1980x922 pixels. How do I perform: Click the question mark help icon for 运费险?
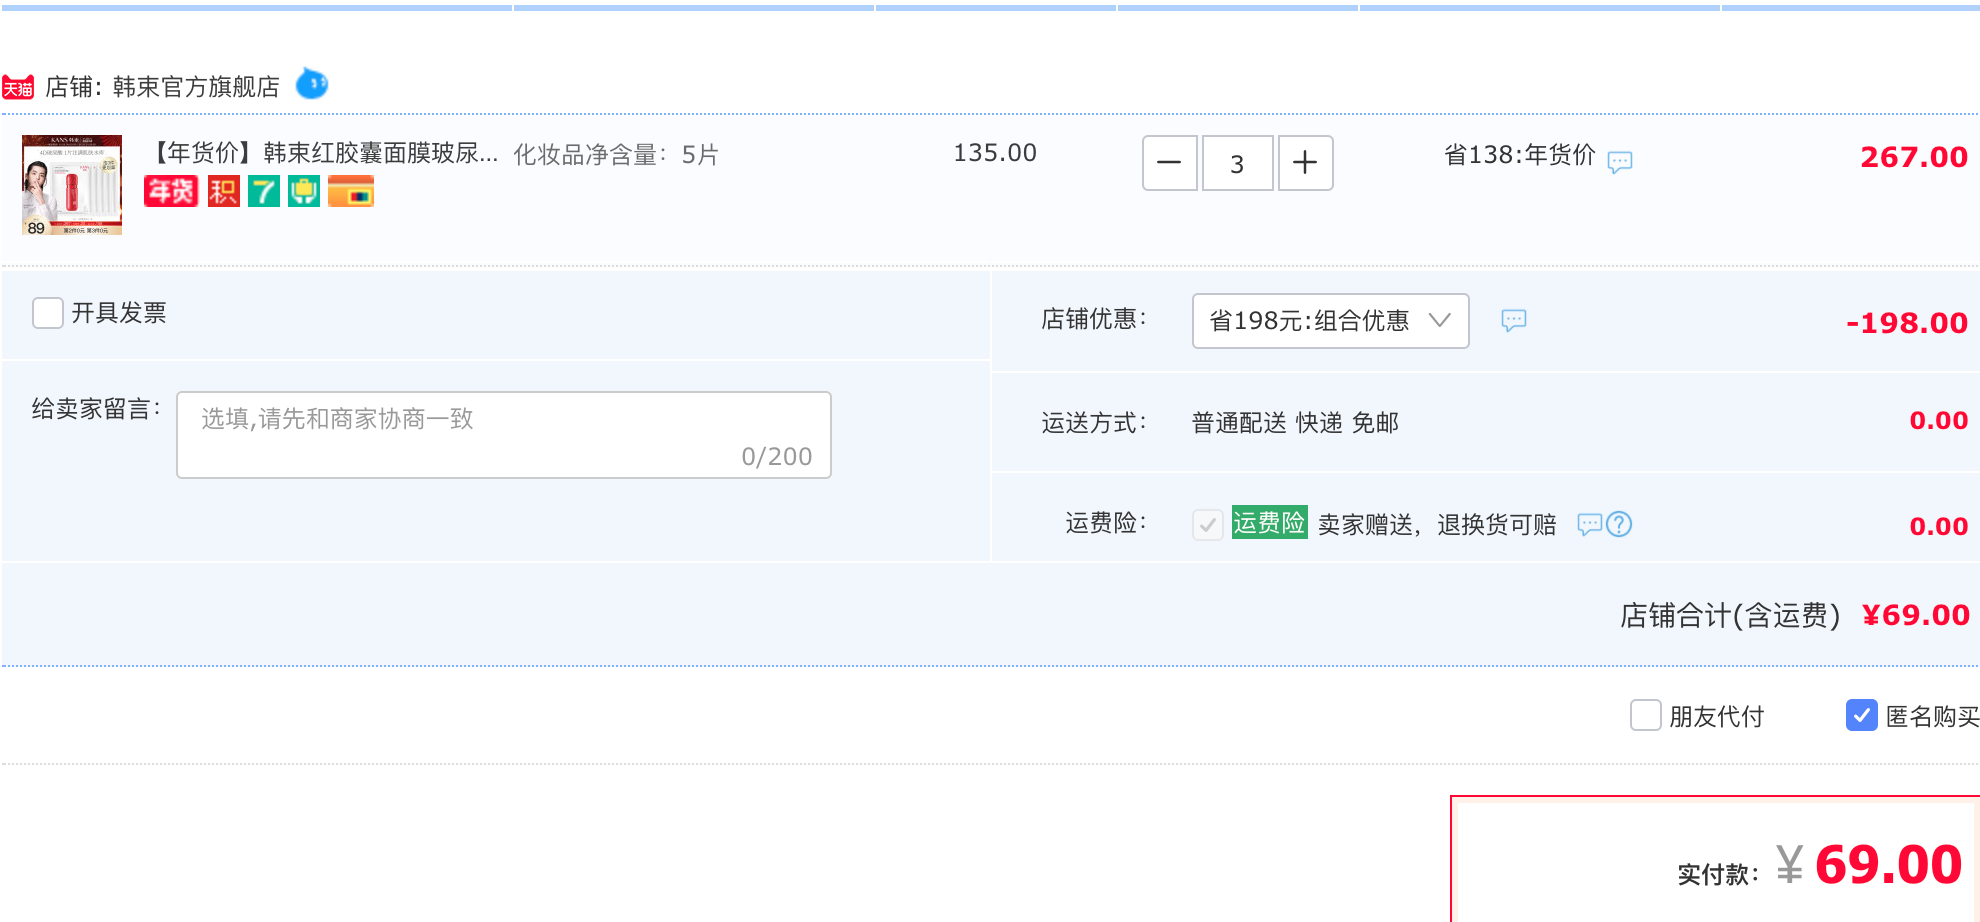[1619, 524]
